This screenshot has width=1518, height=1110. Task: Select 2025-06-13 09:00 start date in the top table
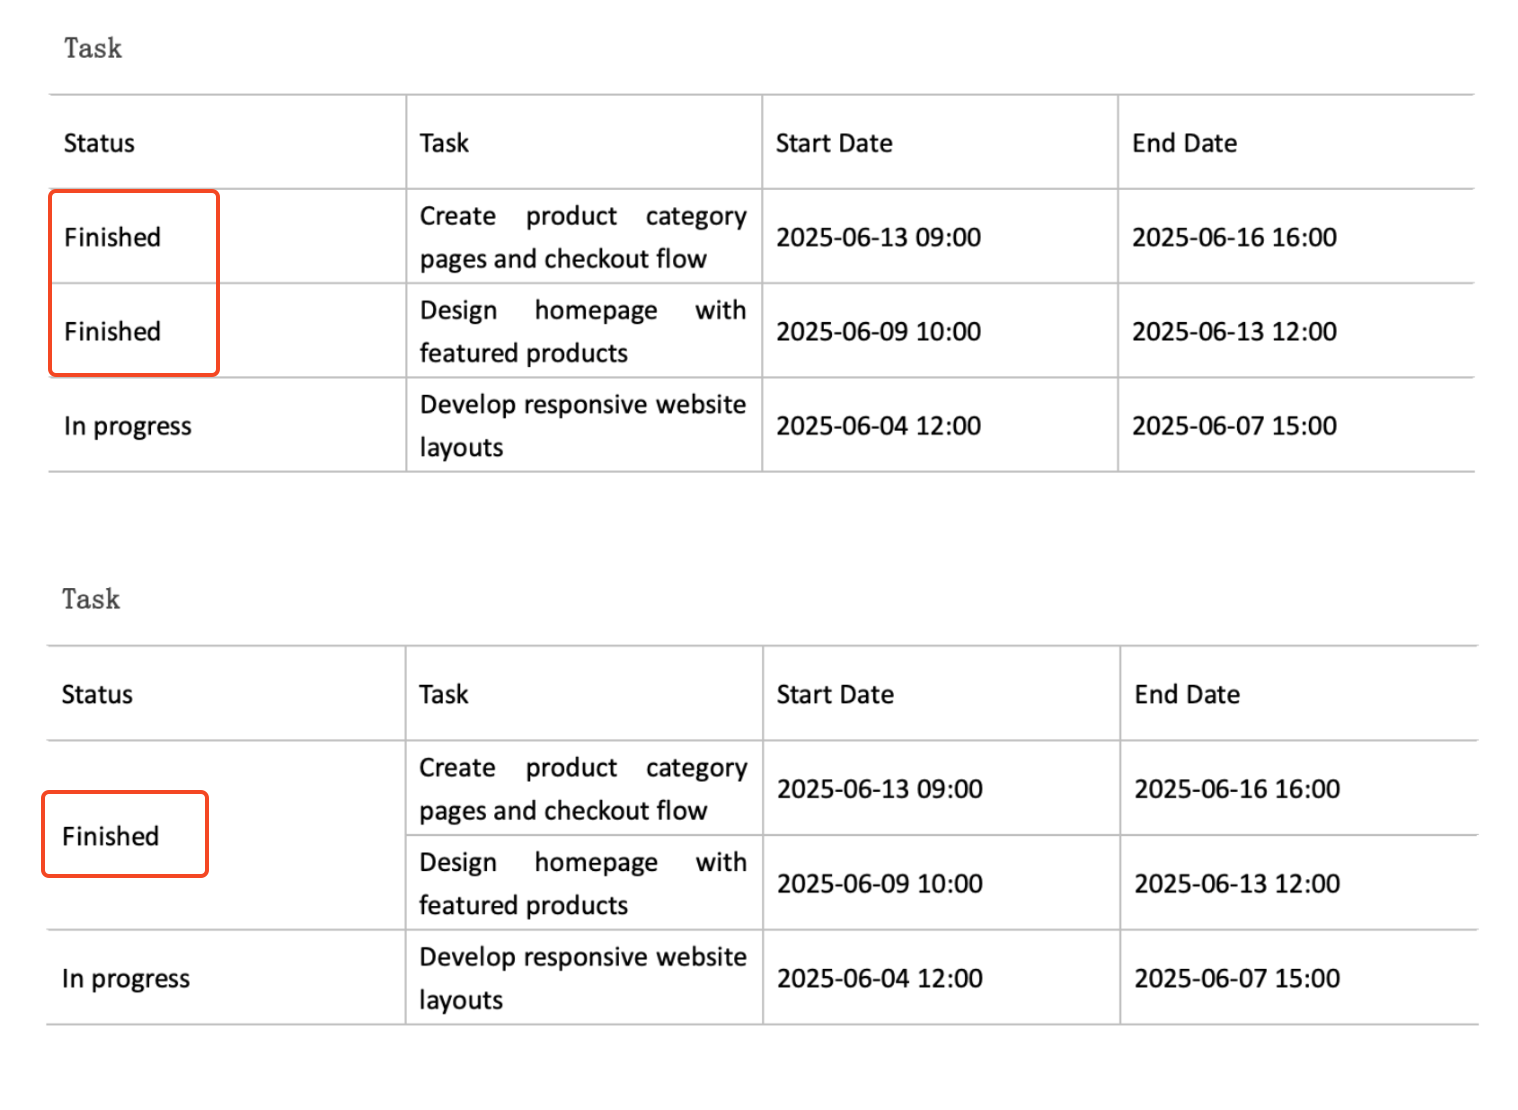click(878, 237)
